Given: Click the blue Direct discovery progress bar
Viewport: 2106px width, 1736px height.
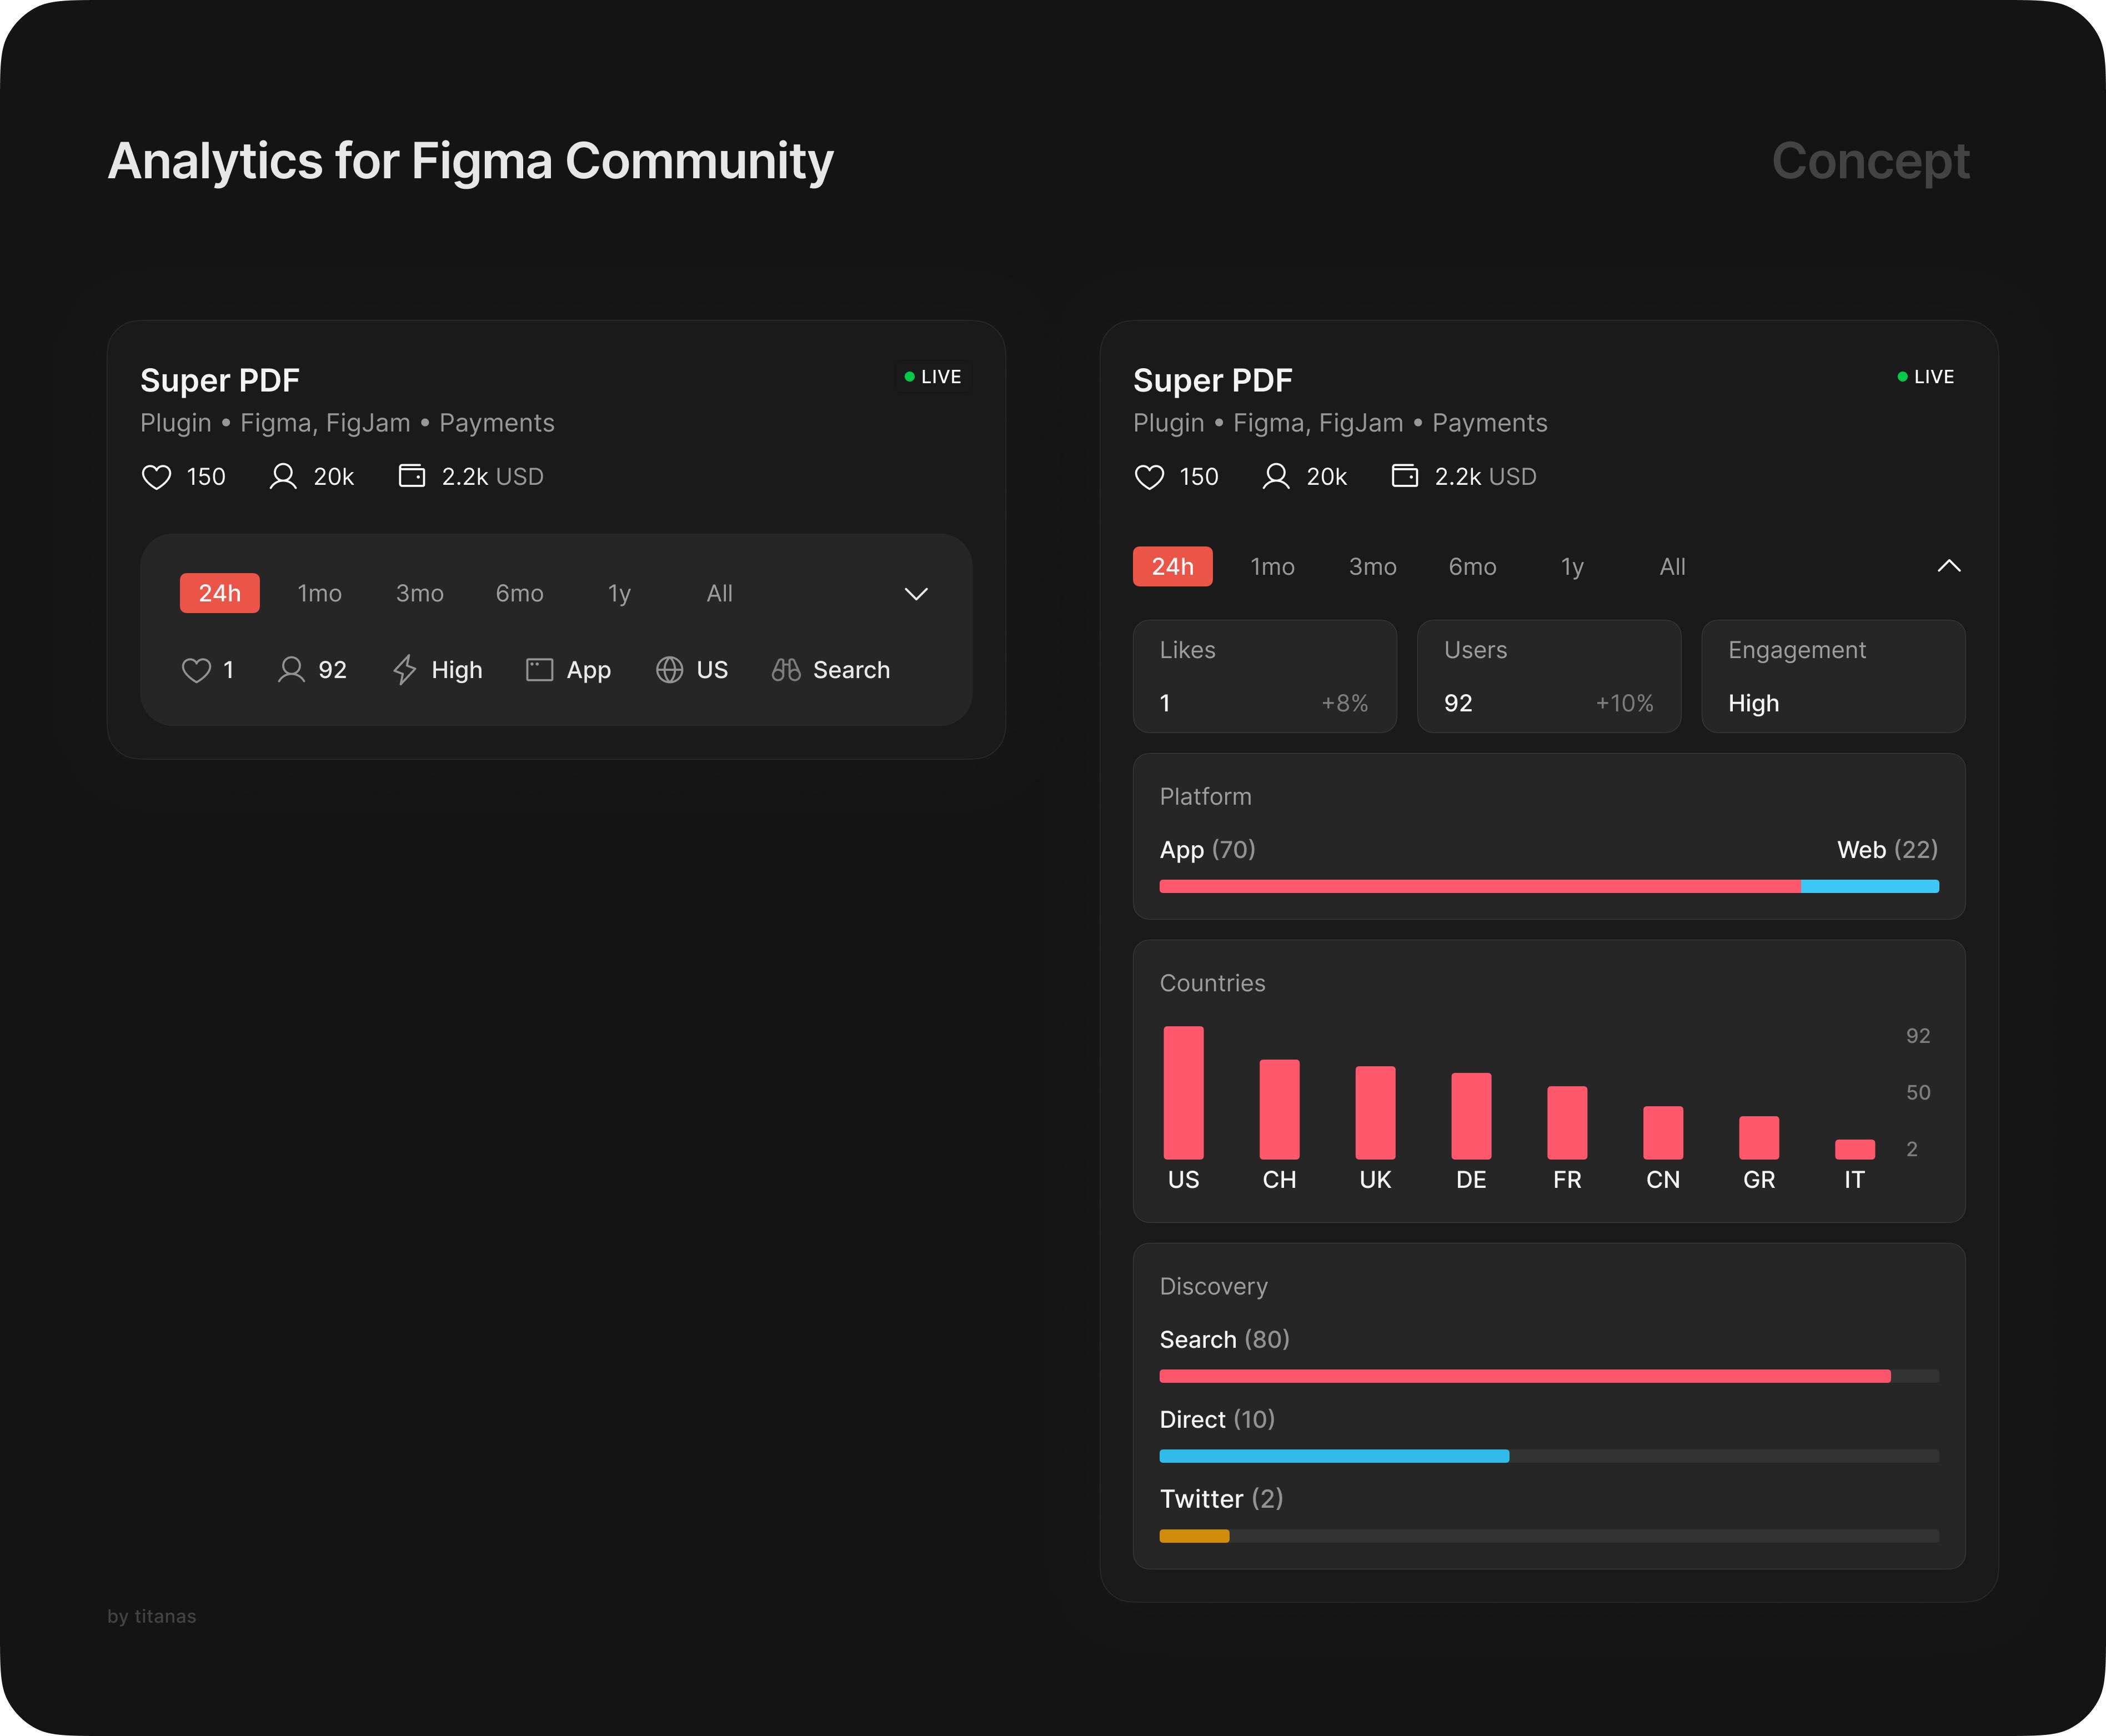Looking at the screenshot, I should 1334,1456.
